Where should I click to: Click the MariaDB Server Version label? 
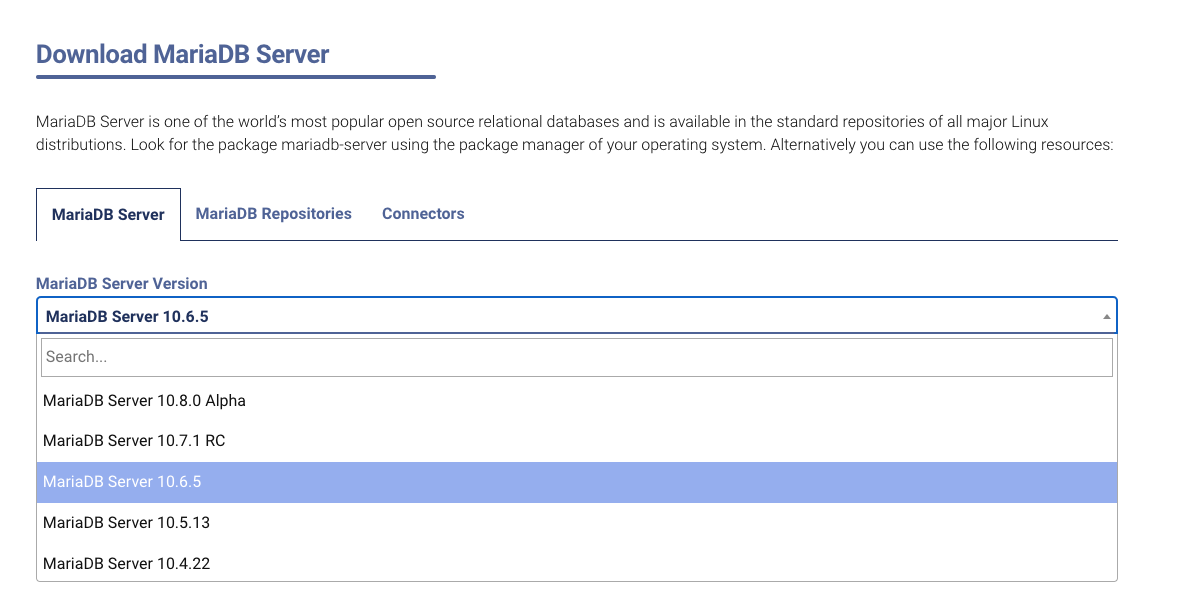pos(121,284)
